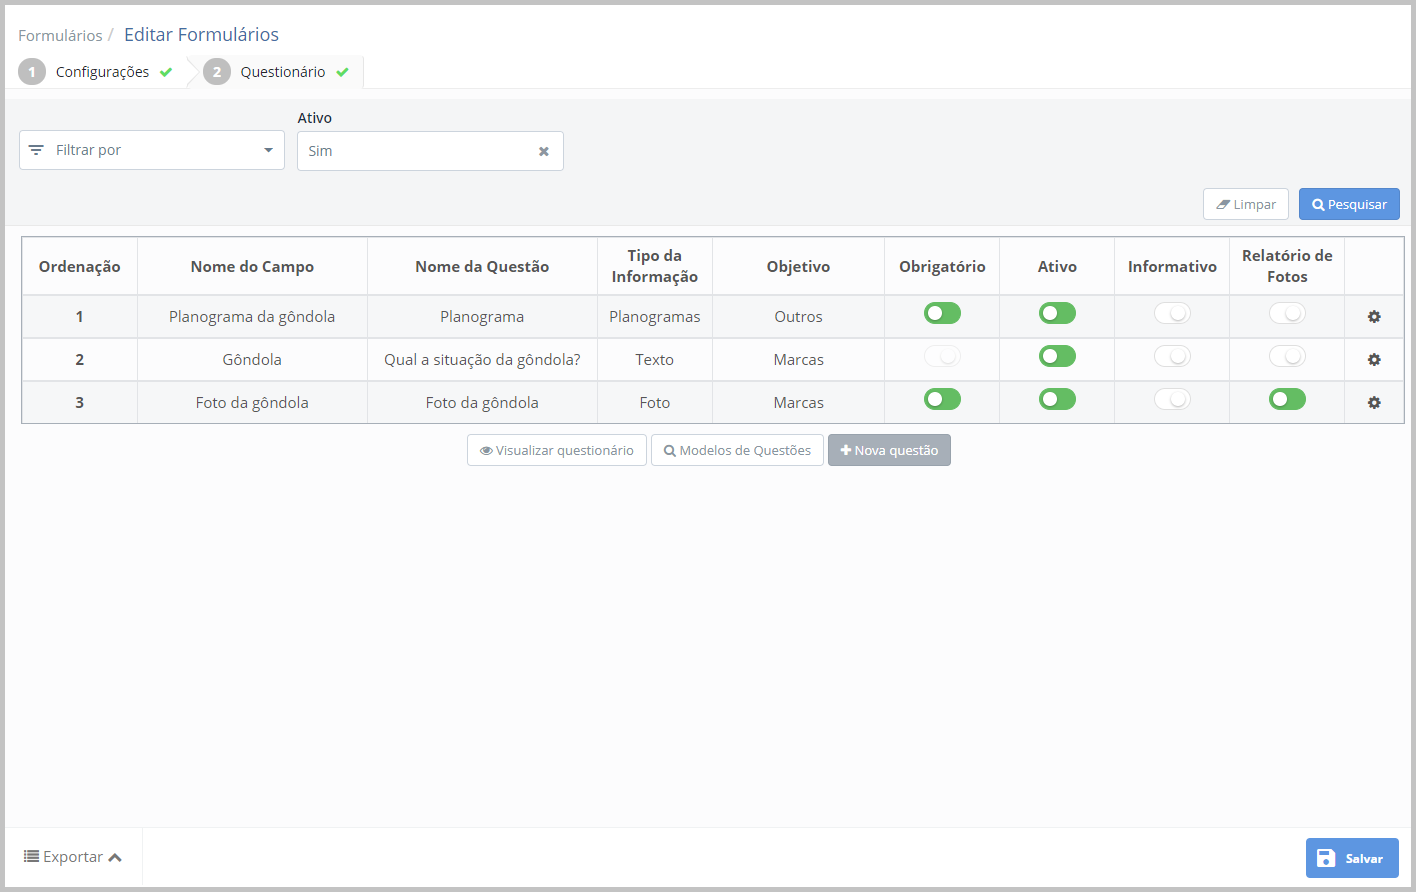Open Modelos de Questões search
The width and height of the screenshot is (1416, 892).
[x=737, y=450]
